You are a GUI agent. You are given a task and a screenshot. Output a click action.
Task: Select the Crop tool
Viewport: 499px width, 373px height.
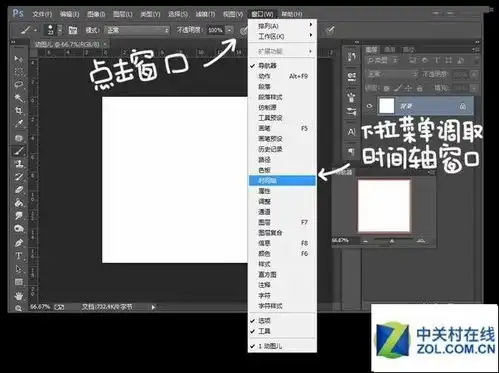click(18, 111)
